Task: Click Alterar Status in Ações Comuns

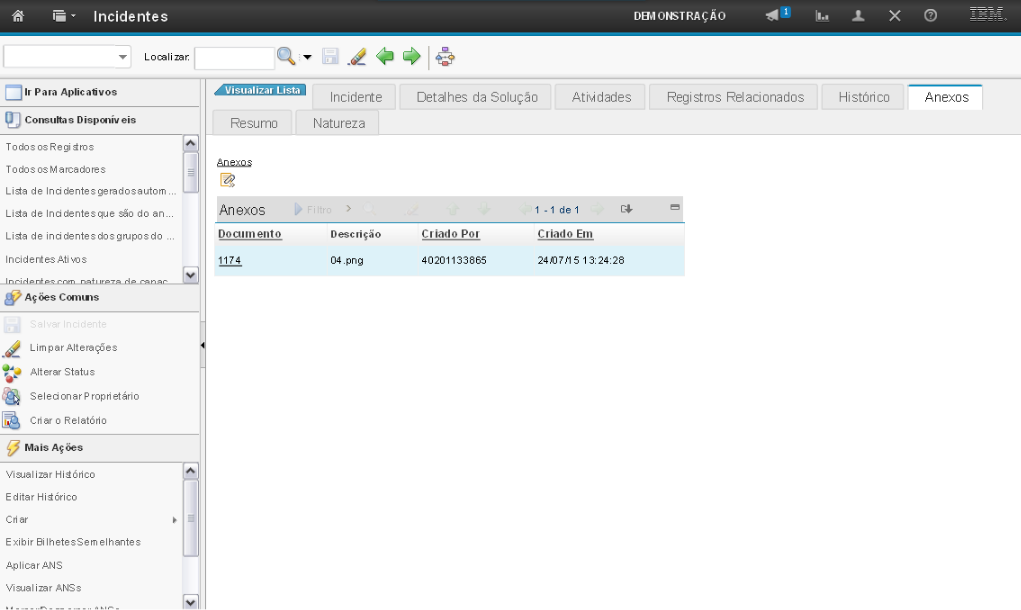Action: pyautogui.click(x=62, y=372)
